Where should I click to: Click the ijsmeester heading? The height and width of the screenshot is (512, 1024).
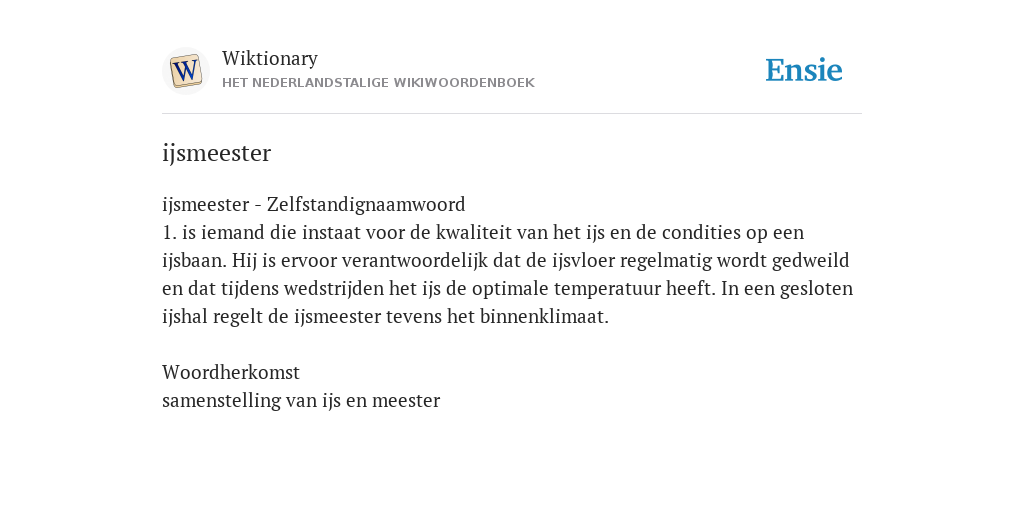216,153
